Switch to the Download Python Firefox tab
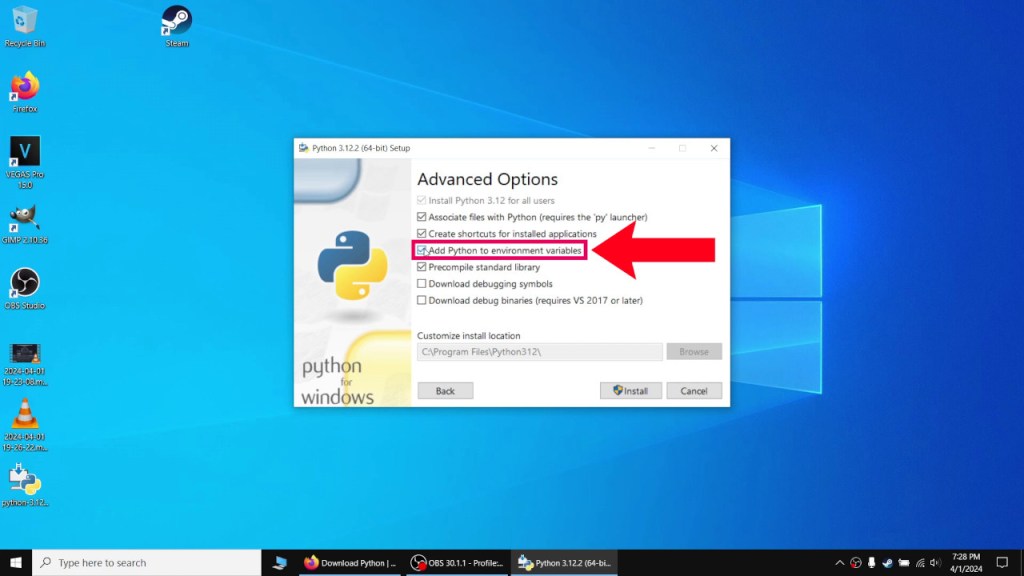 point(349,562)
